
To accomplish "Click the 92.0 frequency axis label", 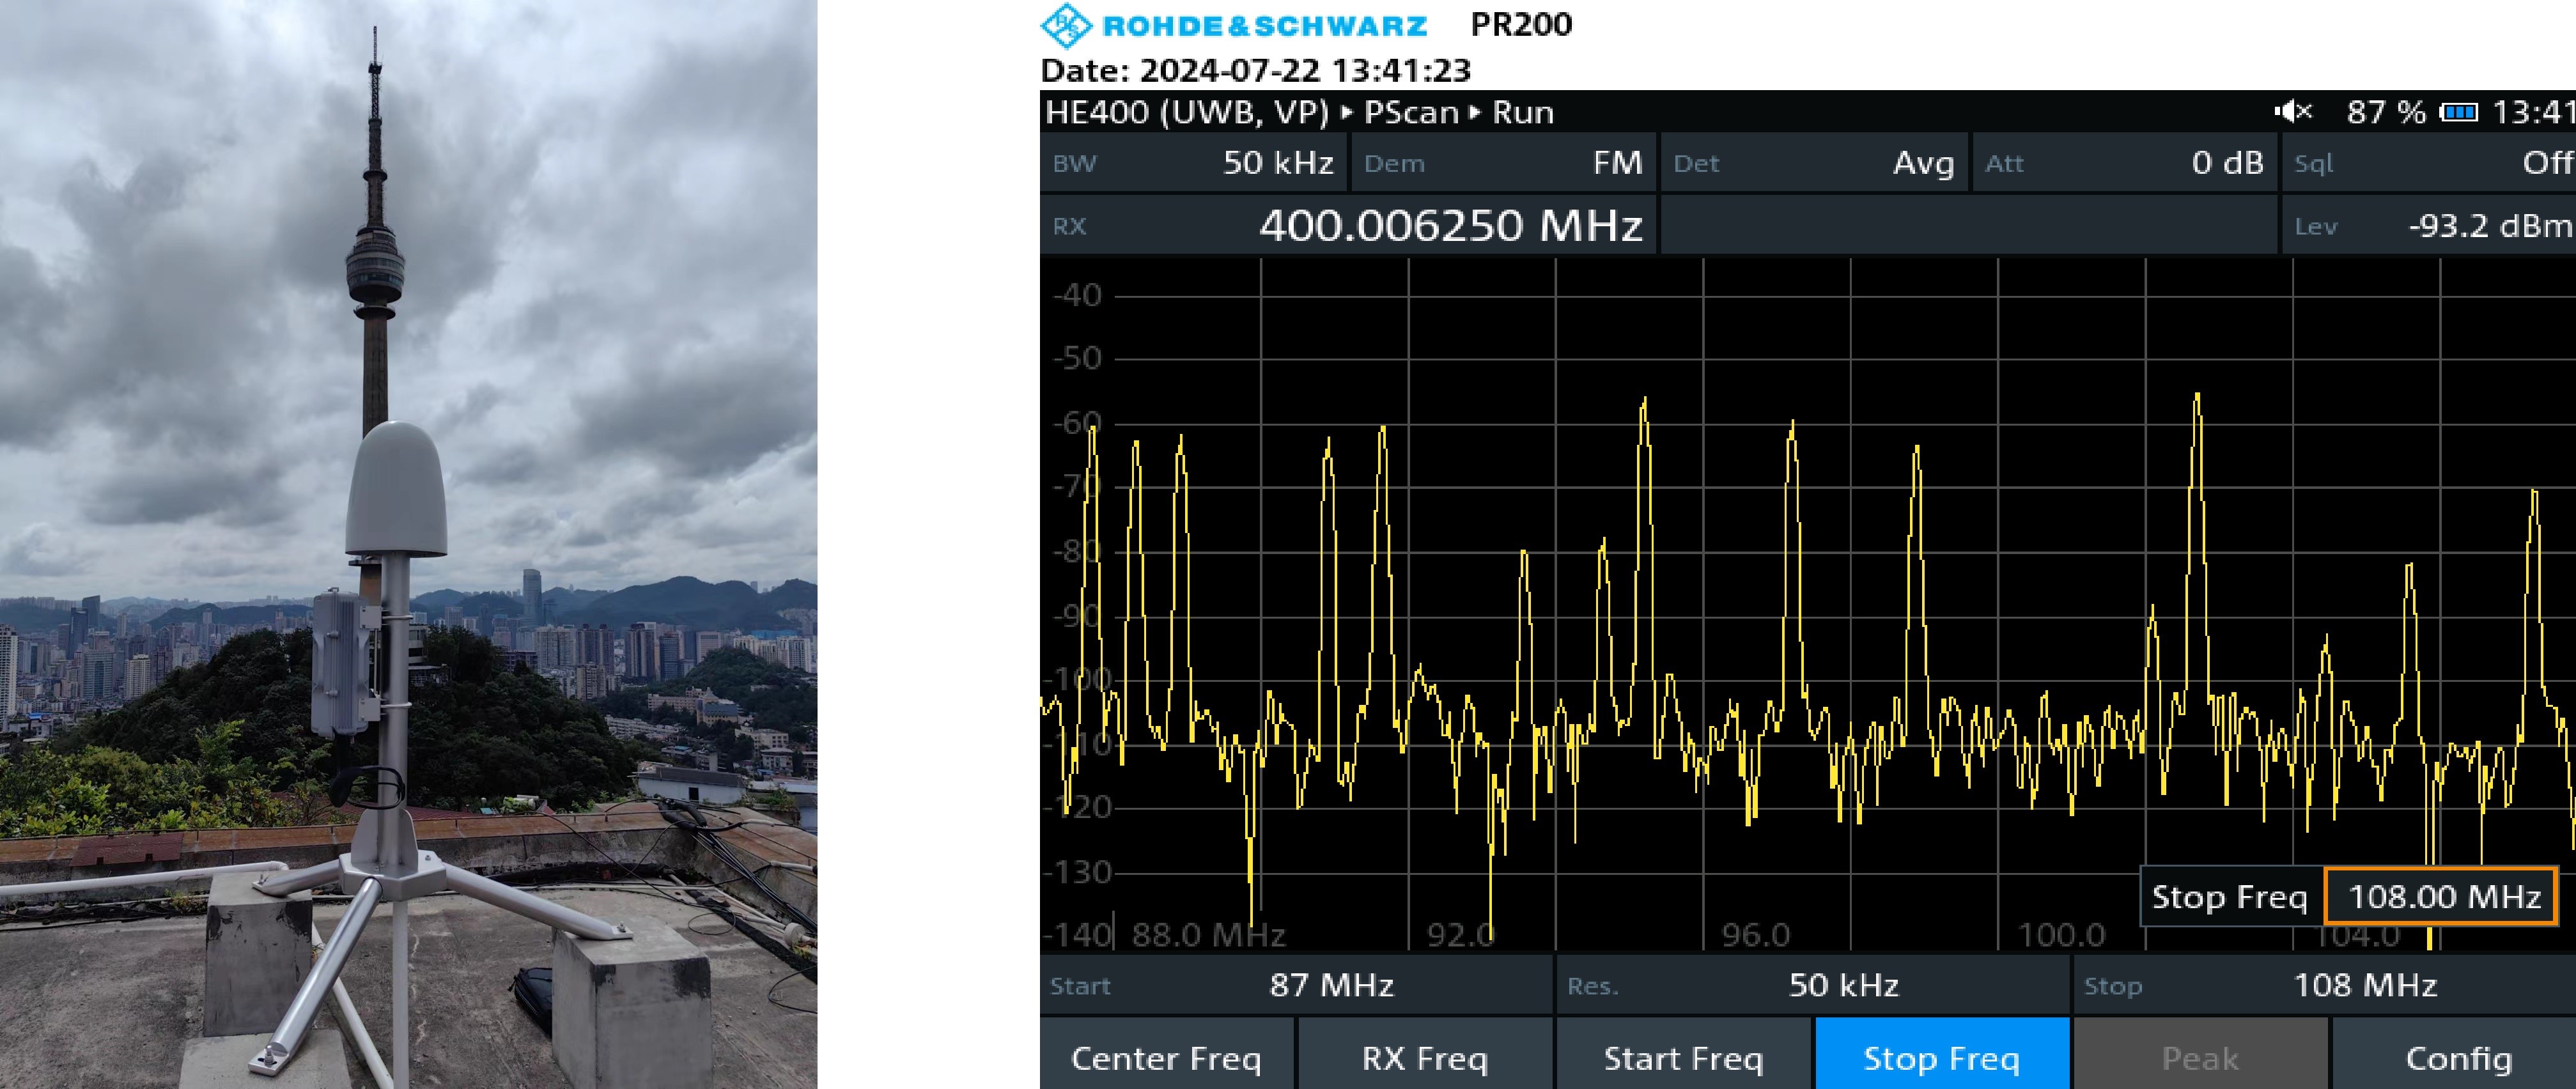I will point(1461,935).
